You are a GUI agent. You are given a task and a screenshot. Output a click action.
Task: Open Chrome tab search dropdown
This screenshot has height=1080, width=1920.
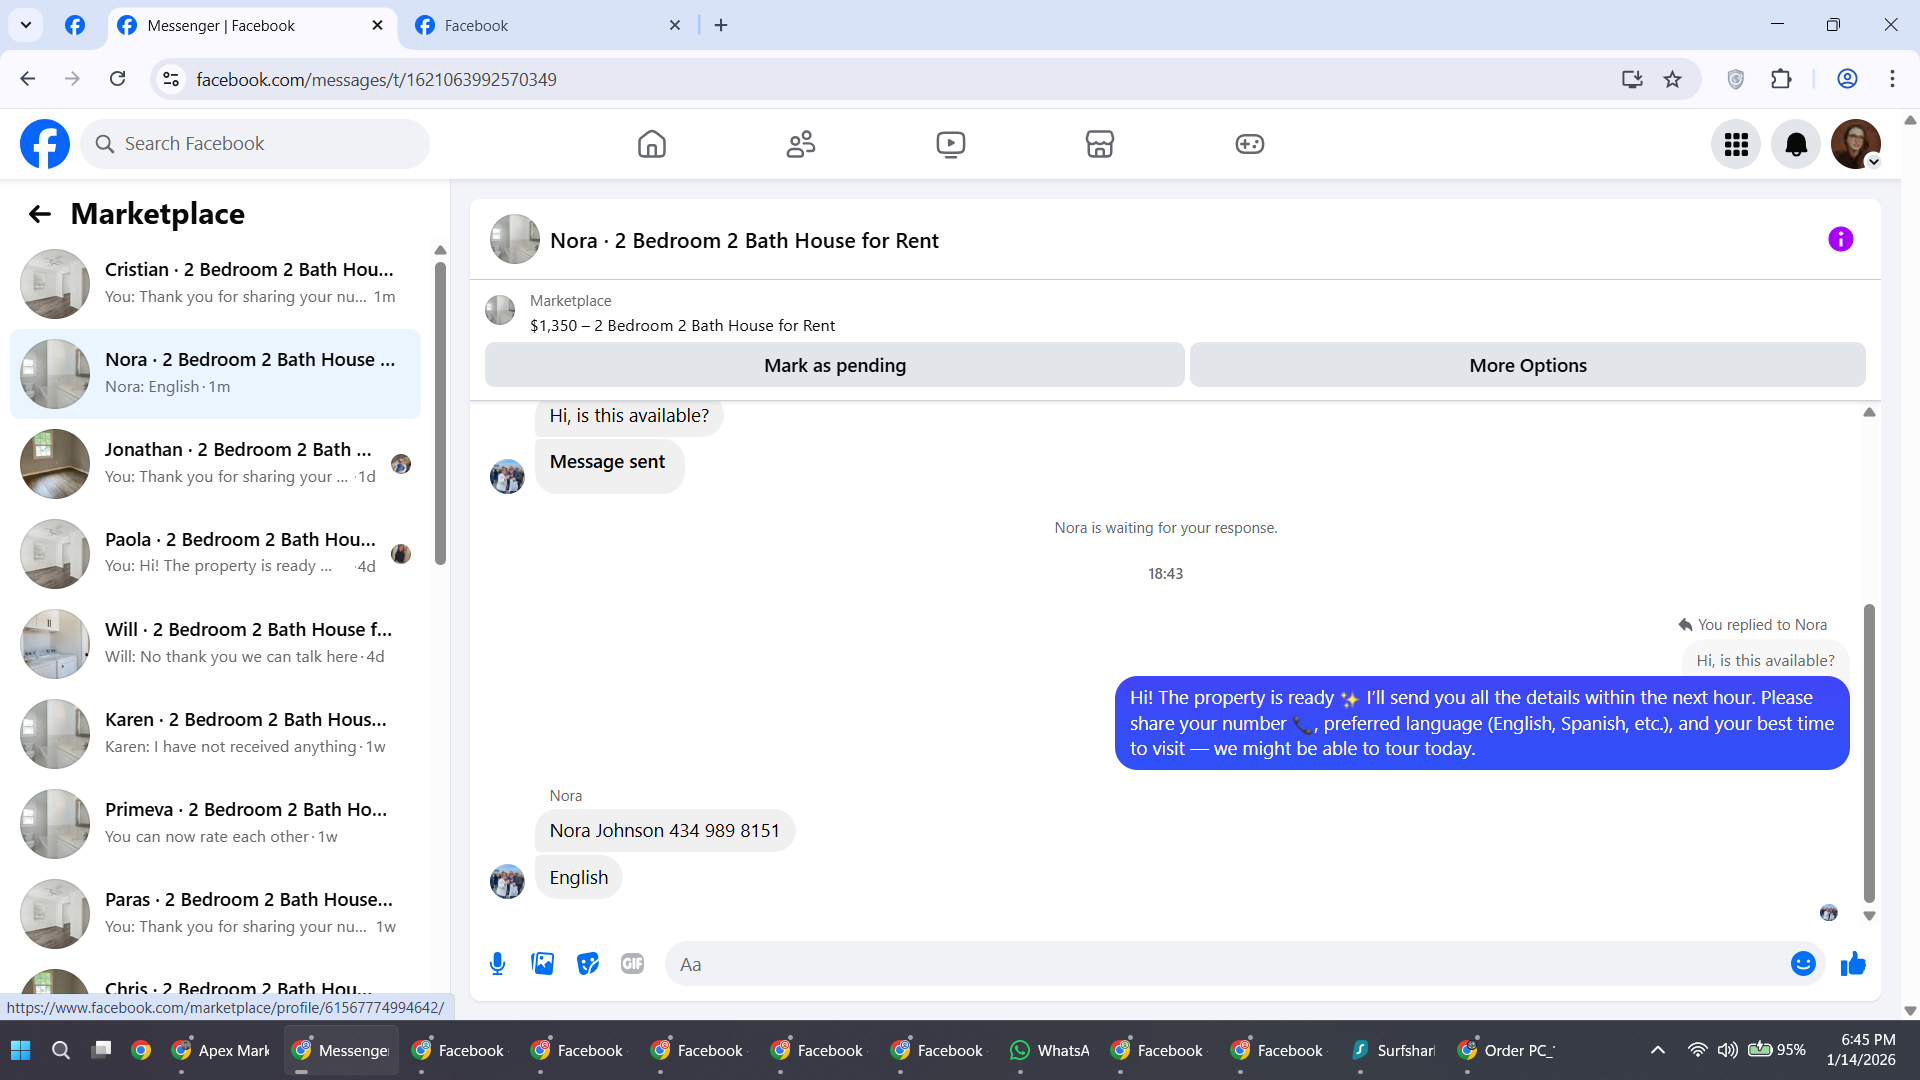(x=26, y=25)
